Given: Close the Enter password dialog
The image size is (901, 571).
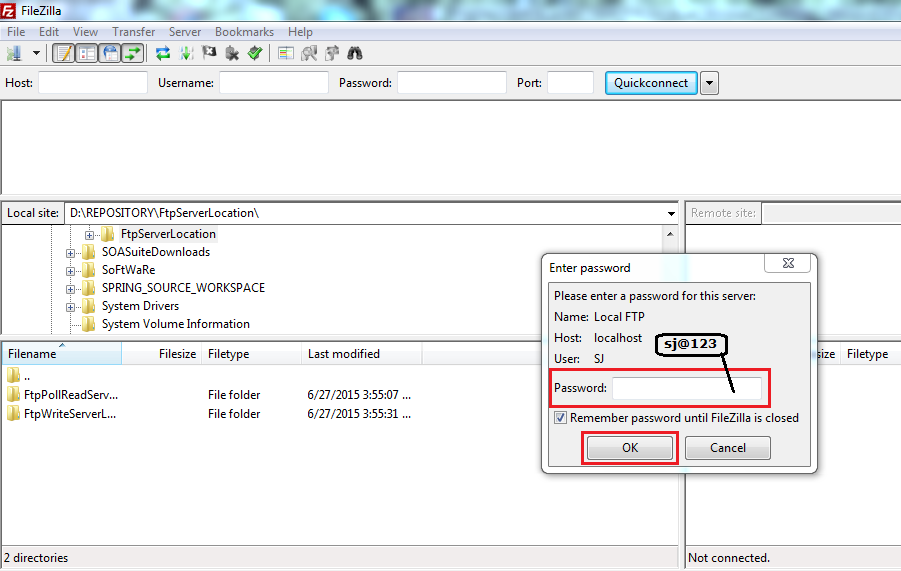Looking at the screenshot, I should click(788, 263).
